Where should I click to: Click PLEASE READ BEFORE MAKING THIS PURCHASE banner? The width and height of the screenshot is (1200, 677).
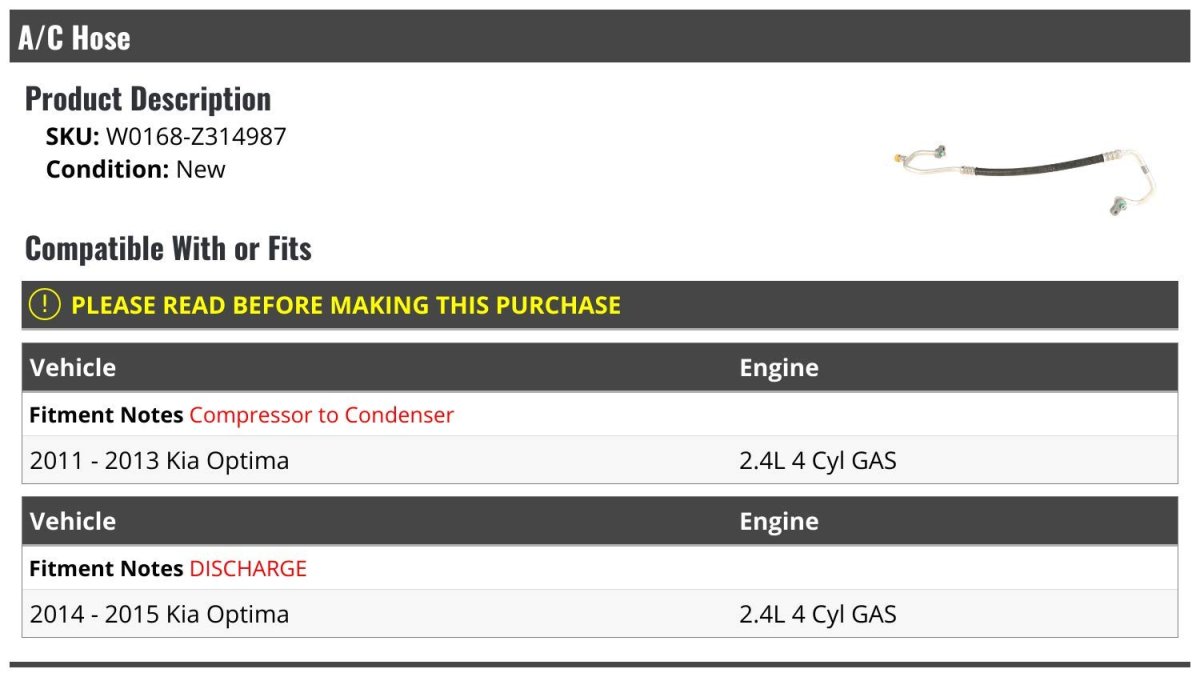click(600, 305)
